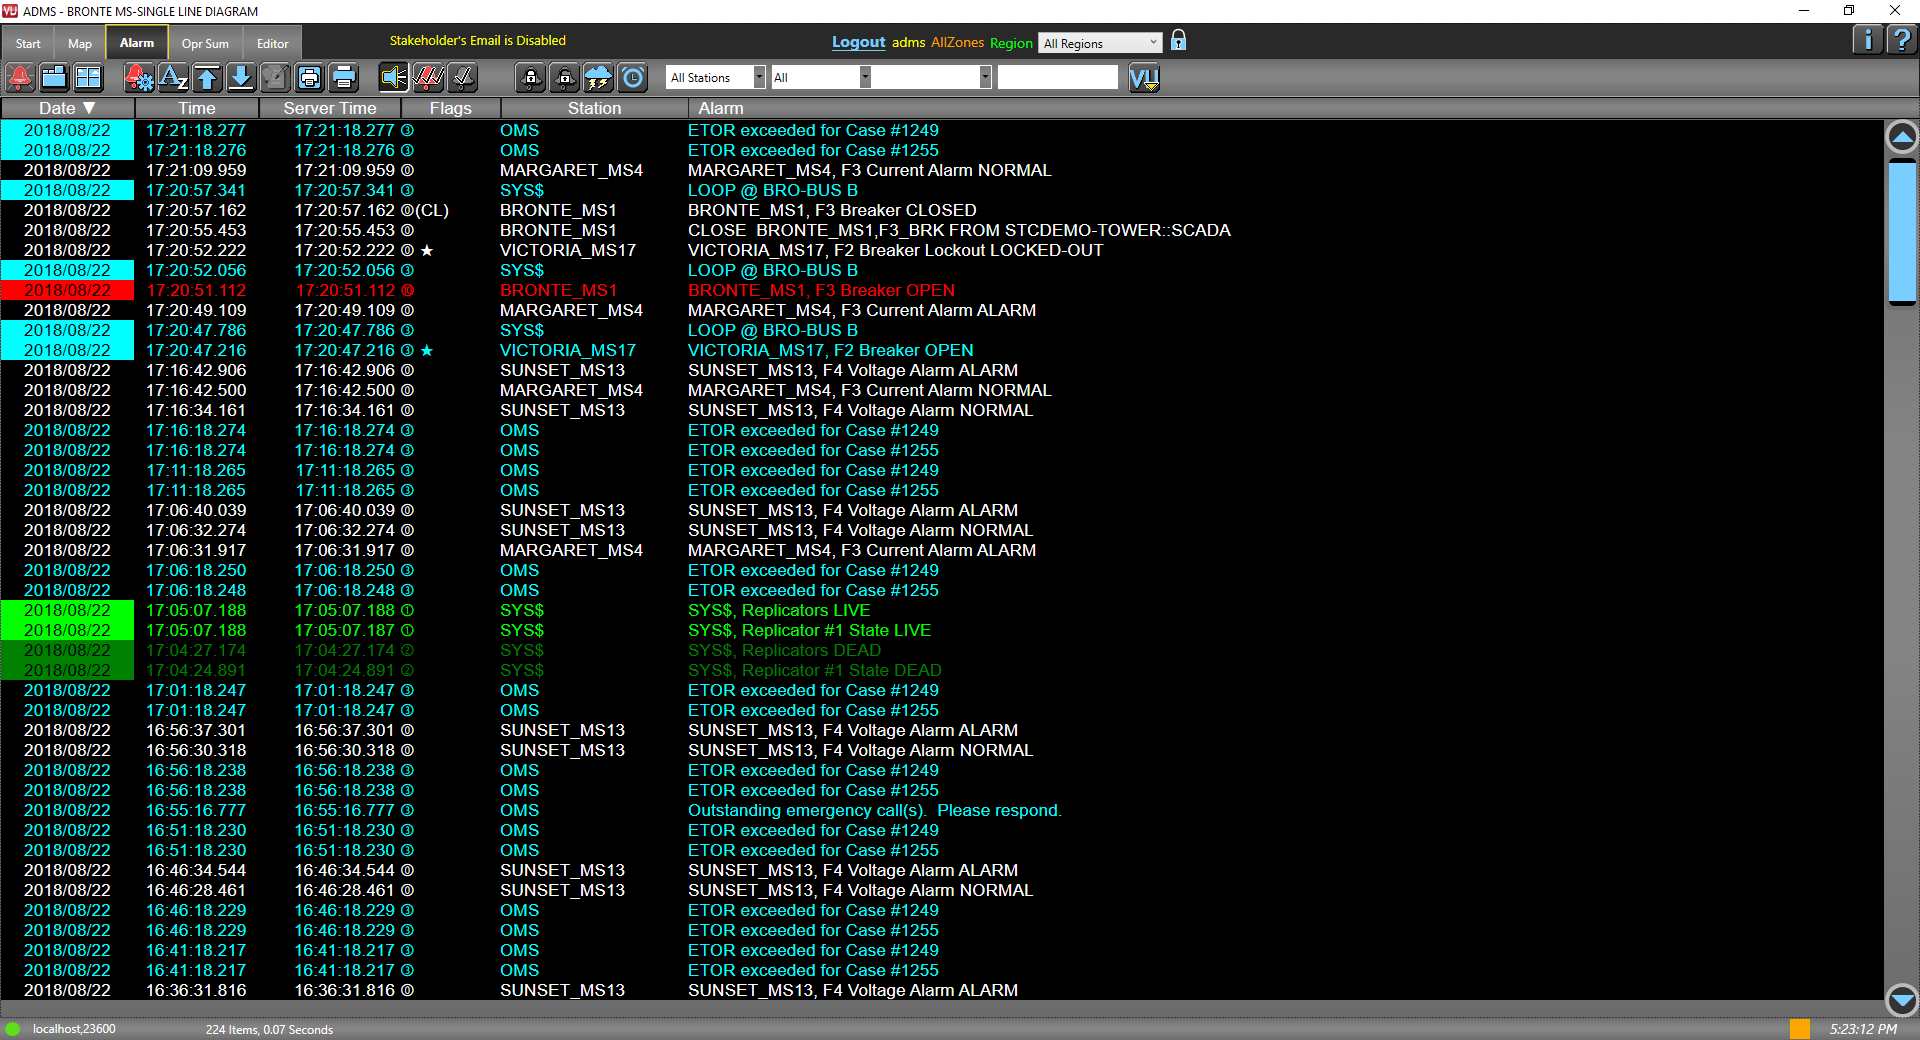This screenshot has height=1040, width=1920.
Task: Click the Logout link
Action: pyautogui.click(x=858, y=42)
